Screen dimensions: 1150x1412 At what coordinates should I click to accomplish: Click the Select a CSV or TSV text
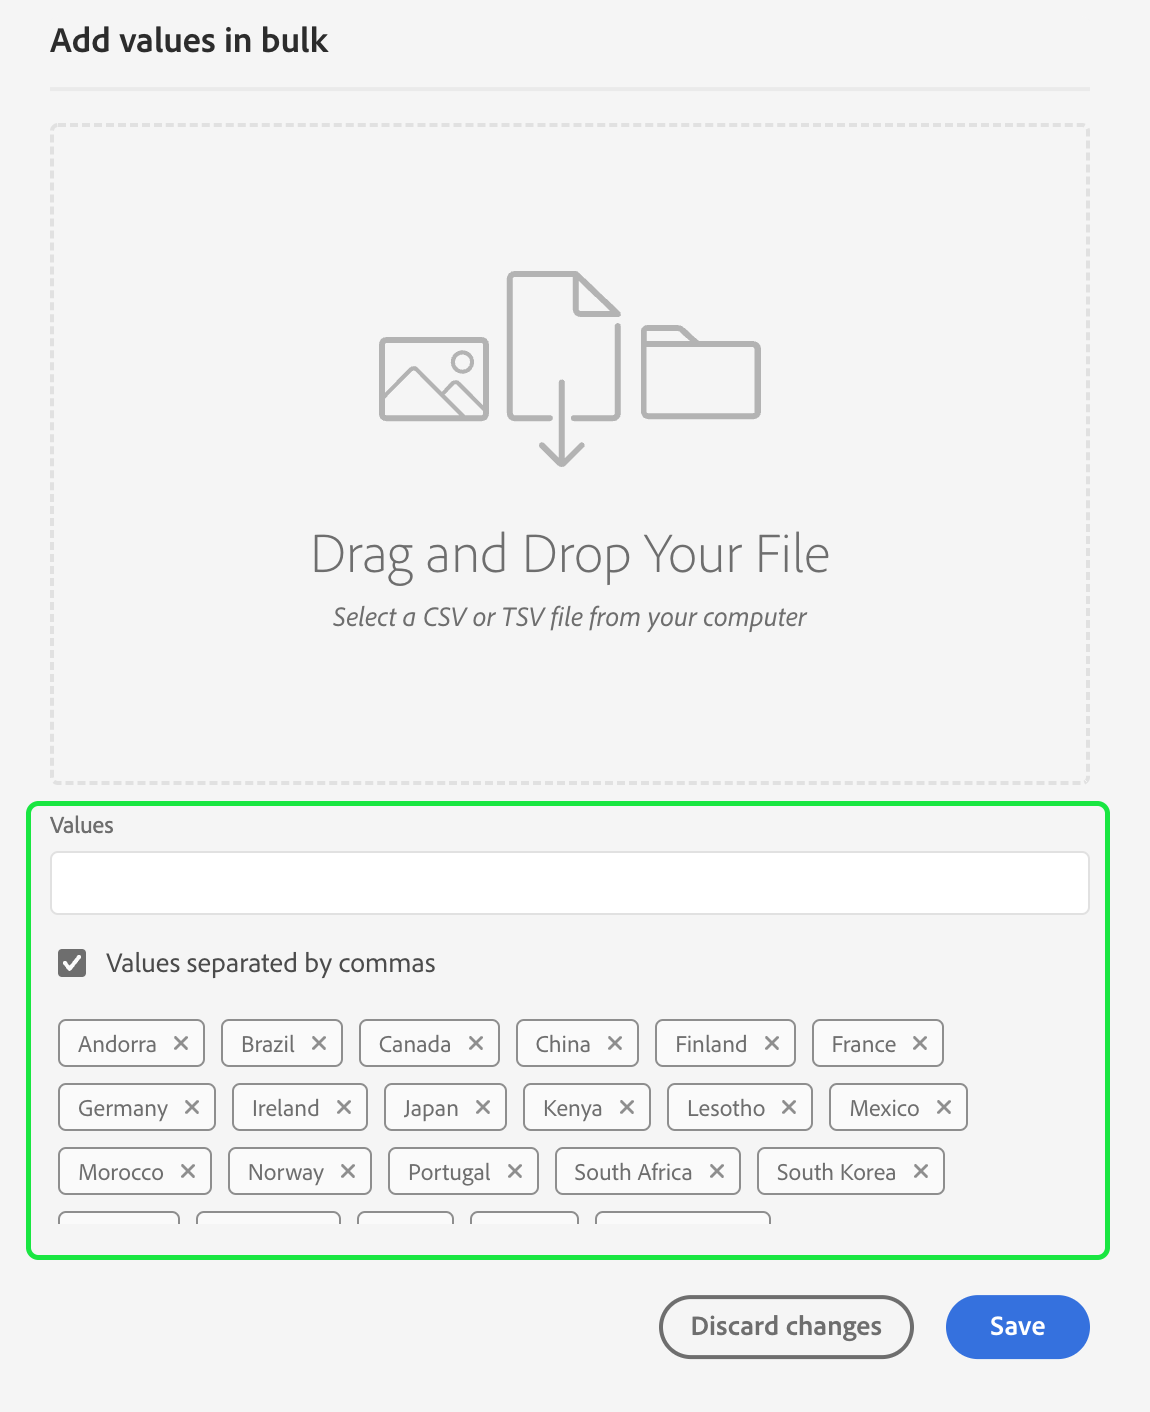(x=570, y=617)
